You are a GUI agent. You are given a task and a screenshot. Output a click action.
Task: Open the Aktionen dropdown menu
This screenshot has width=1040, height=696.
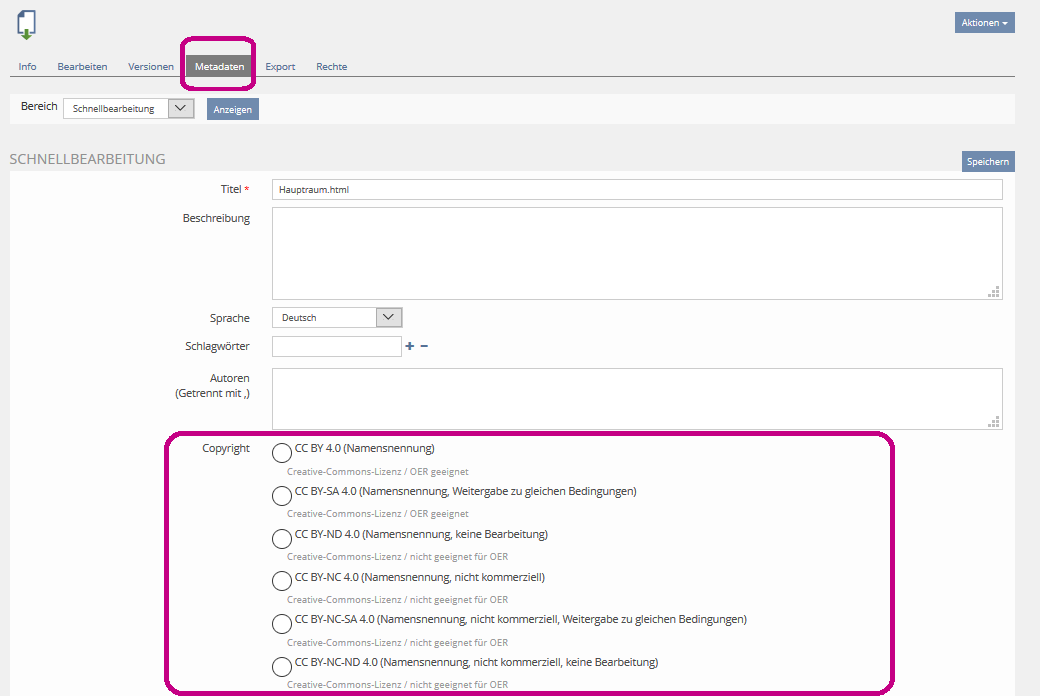pos(984,23)
